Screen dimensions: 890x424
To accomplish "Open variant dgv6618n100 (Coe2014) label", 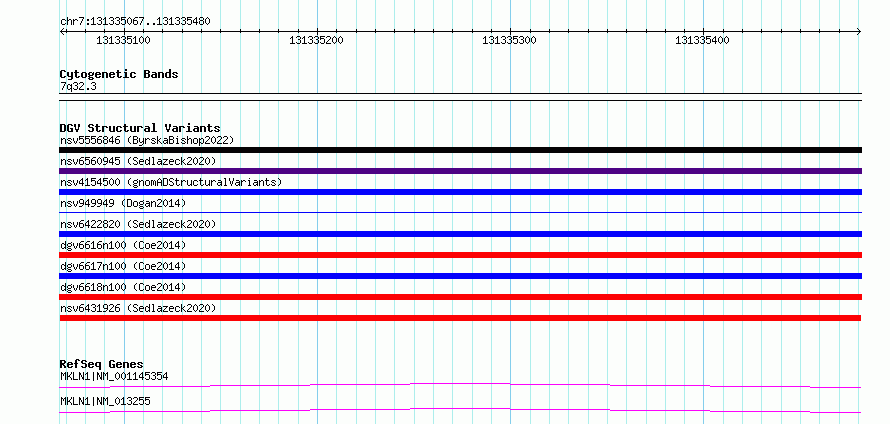I will pos(123,287).
